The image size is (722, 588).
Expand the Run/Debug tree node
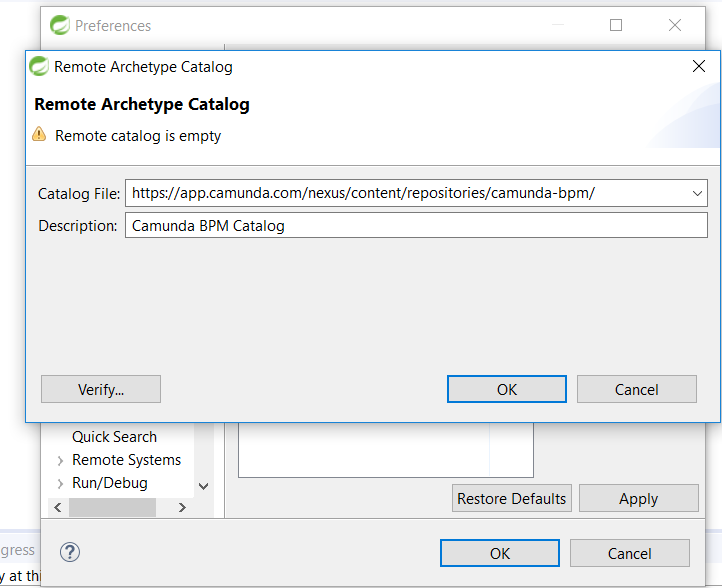(x=61, y=483)
